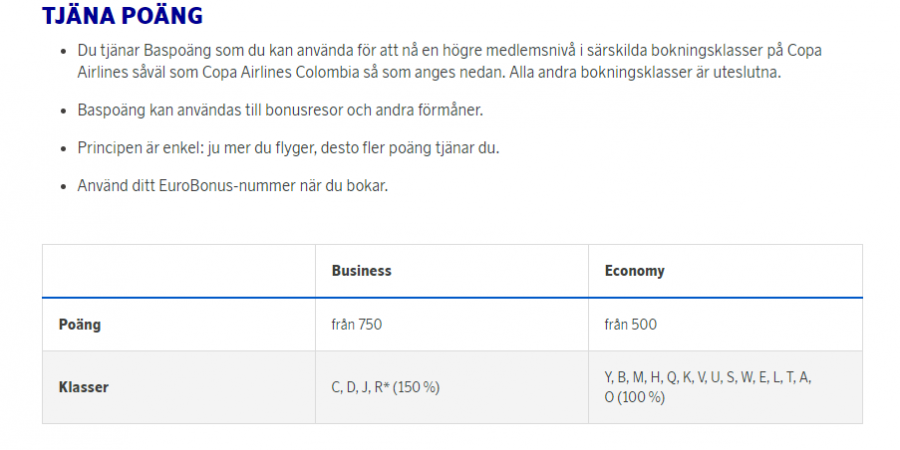Image resolution: width=900 pixels, height=450 pixels.
Task: Click the 'Använd ditt EuroBonus-nummer' bullet
Action: [x=233, y=186]
